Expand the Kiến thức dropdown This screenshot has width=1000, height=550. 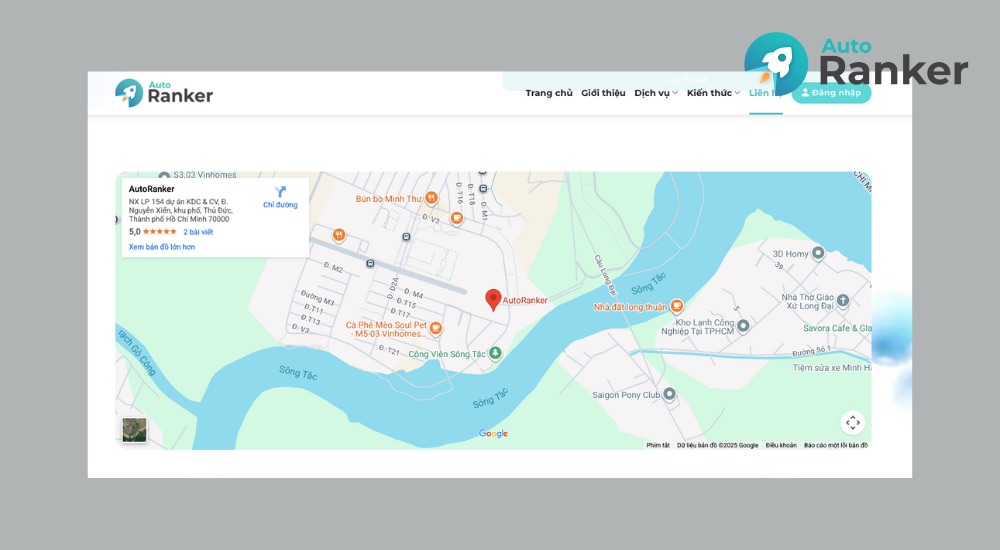tap(713, 93)
